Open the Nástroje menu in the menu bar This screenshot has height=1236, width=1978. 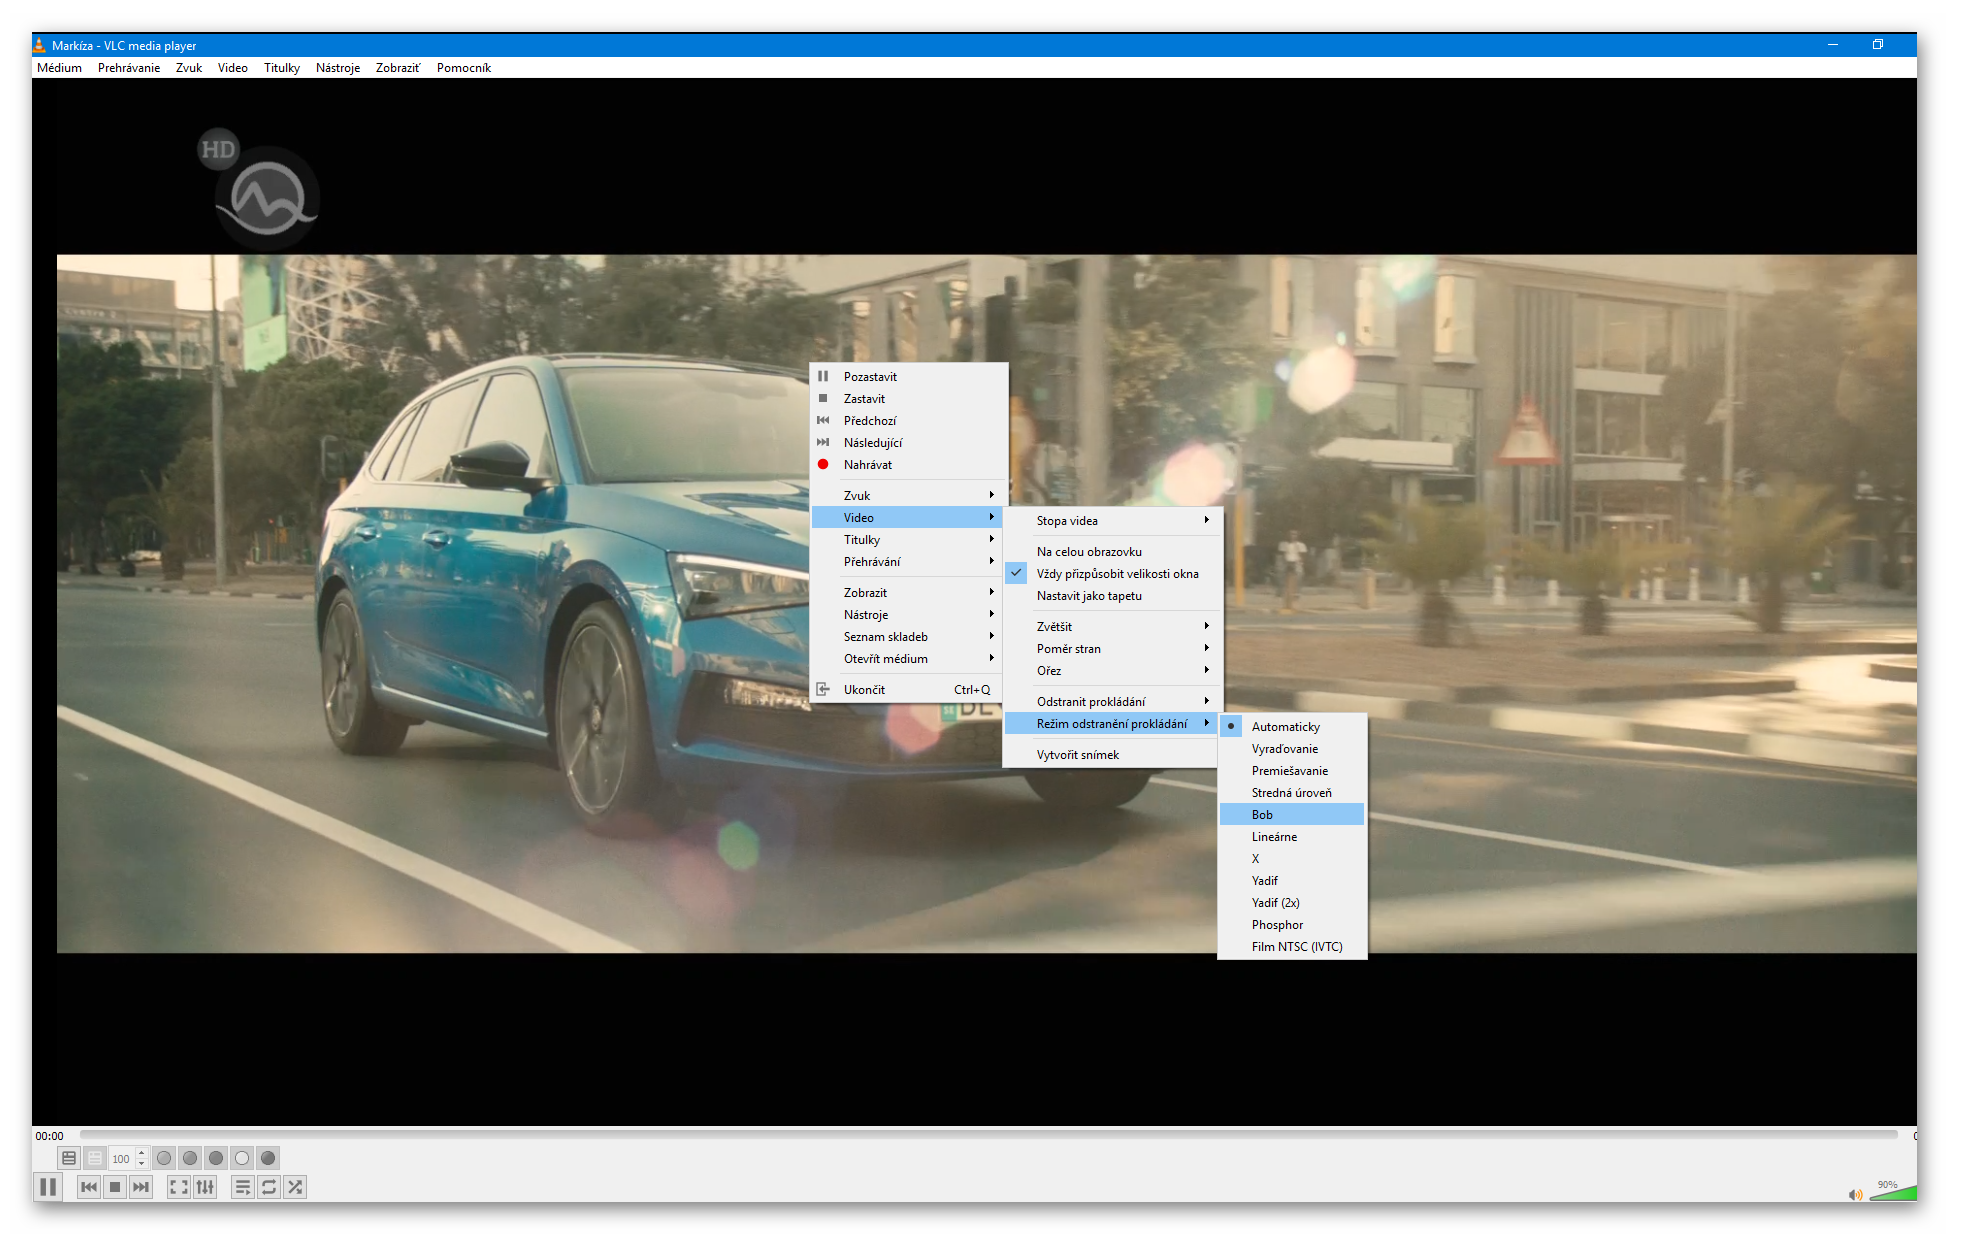[337, 68]
